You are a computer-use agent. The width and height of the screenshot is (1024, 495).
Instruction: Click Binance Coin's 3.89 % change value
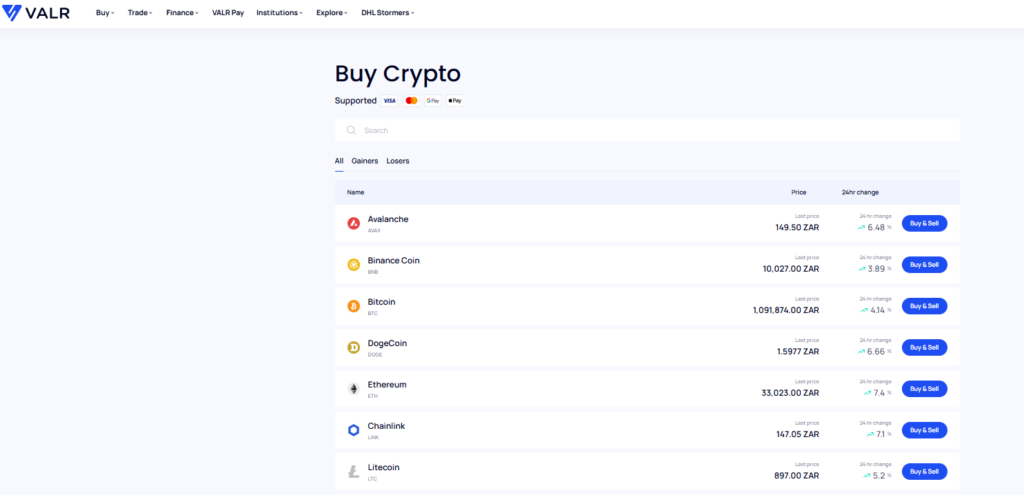click(x=879, y=269)
